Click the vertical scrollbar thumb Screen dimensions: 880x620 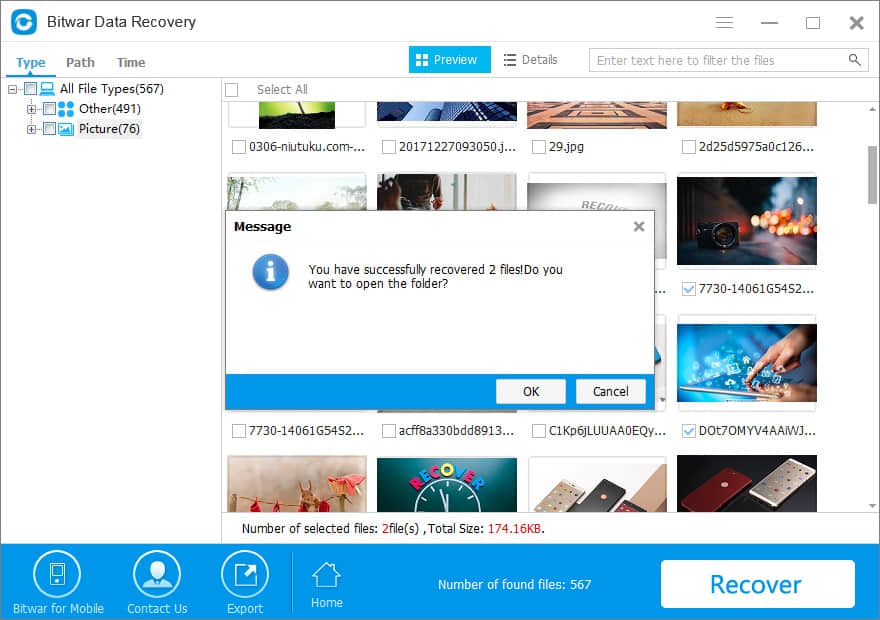pyautogui.click(x=872, y=175)
